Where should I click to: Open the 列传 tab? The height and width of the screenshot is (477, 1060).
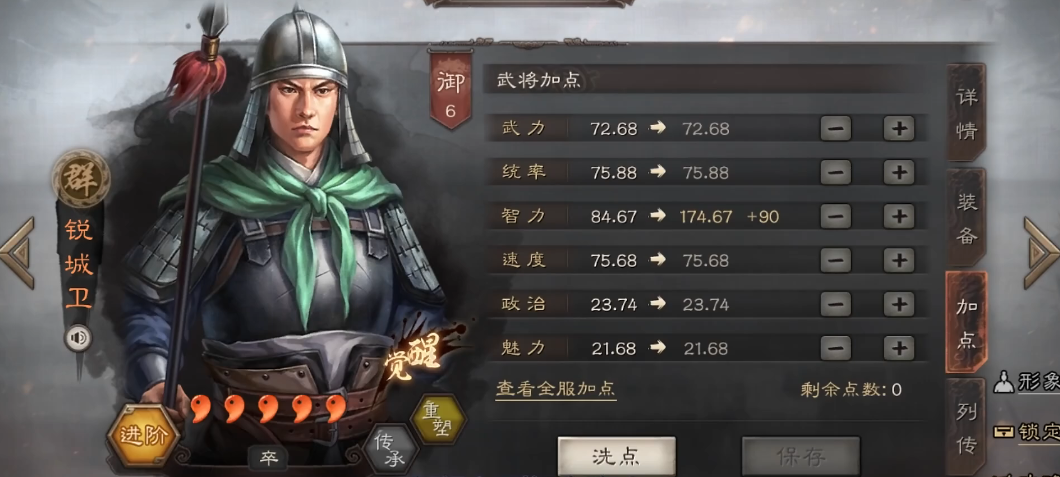pyautogui.click(x=966, y=428)
